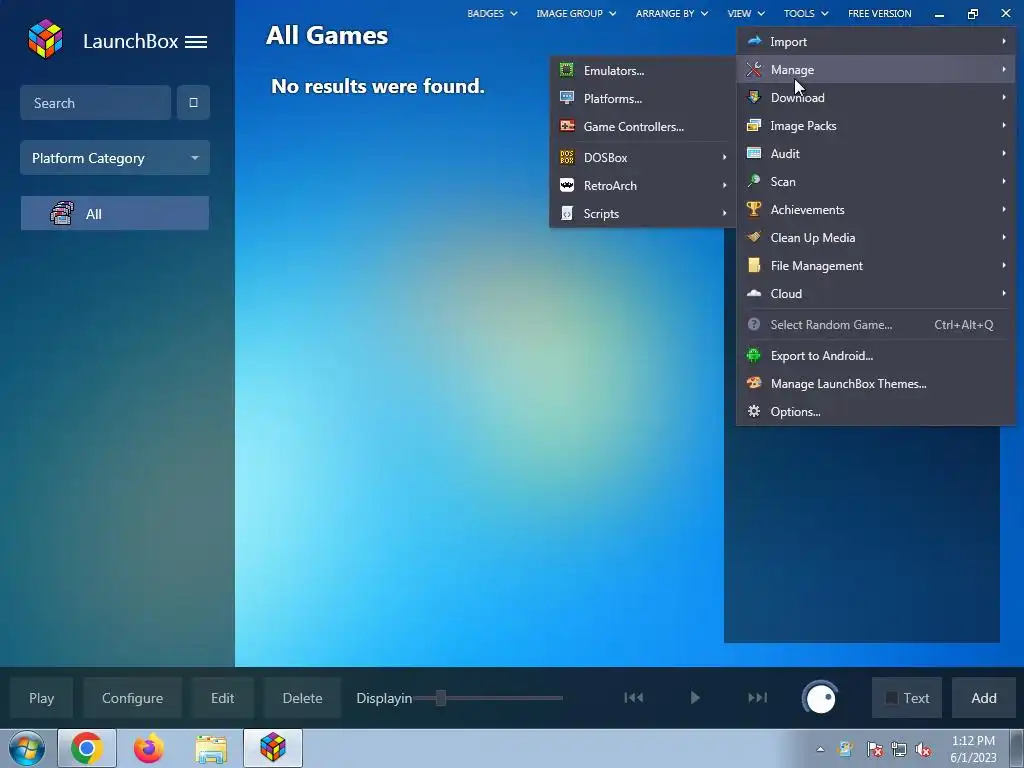Click the Emulators chip icon
The height and width of the screenshot is (768, 1024).
(567, 70)
